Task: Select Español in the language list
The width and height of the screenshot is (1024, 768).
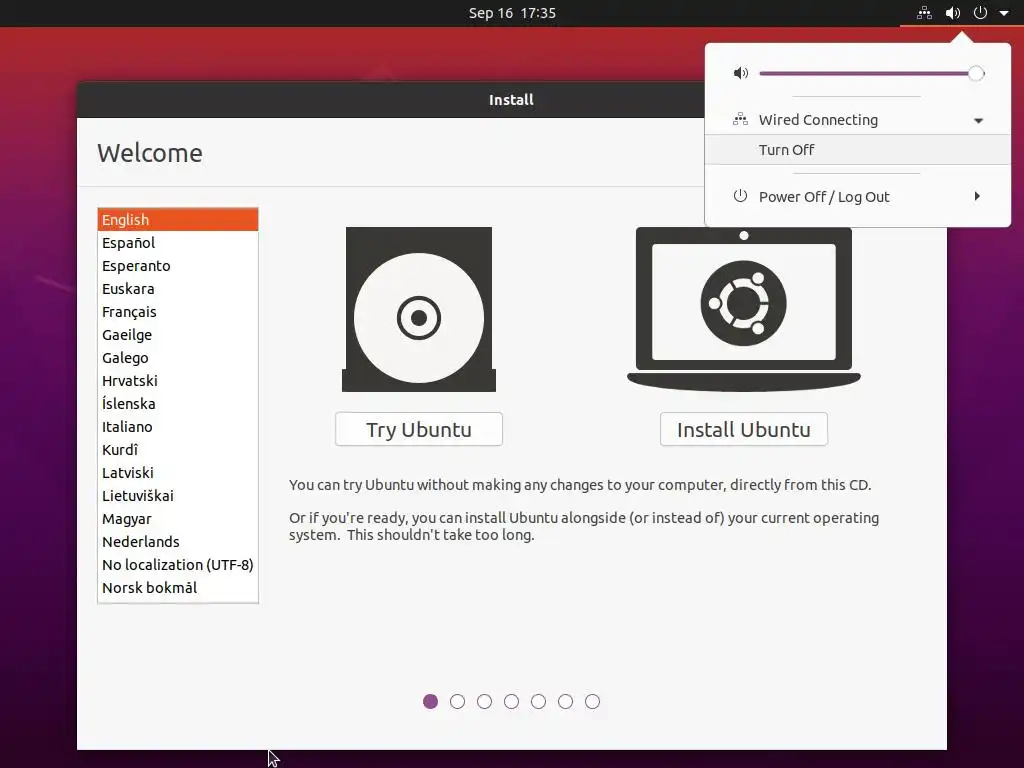Action: [x=178, y=243]
